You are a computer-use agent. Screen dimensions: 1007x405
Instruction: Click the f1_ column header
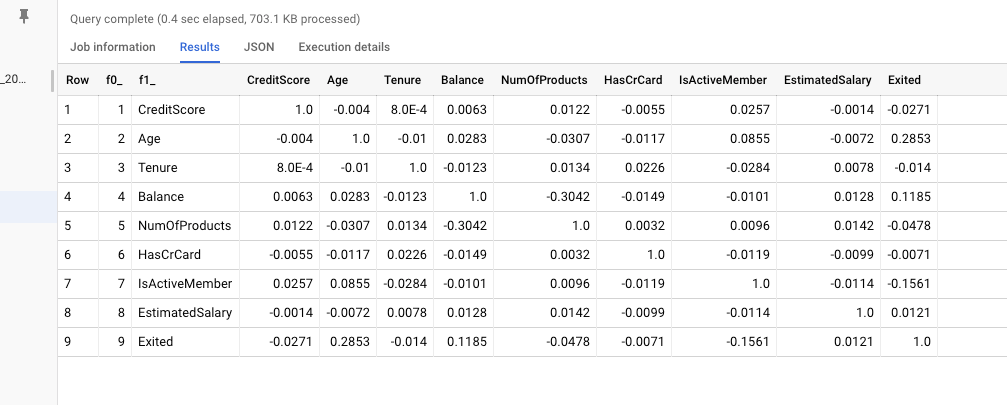tap(147, 80)
